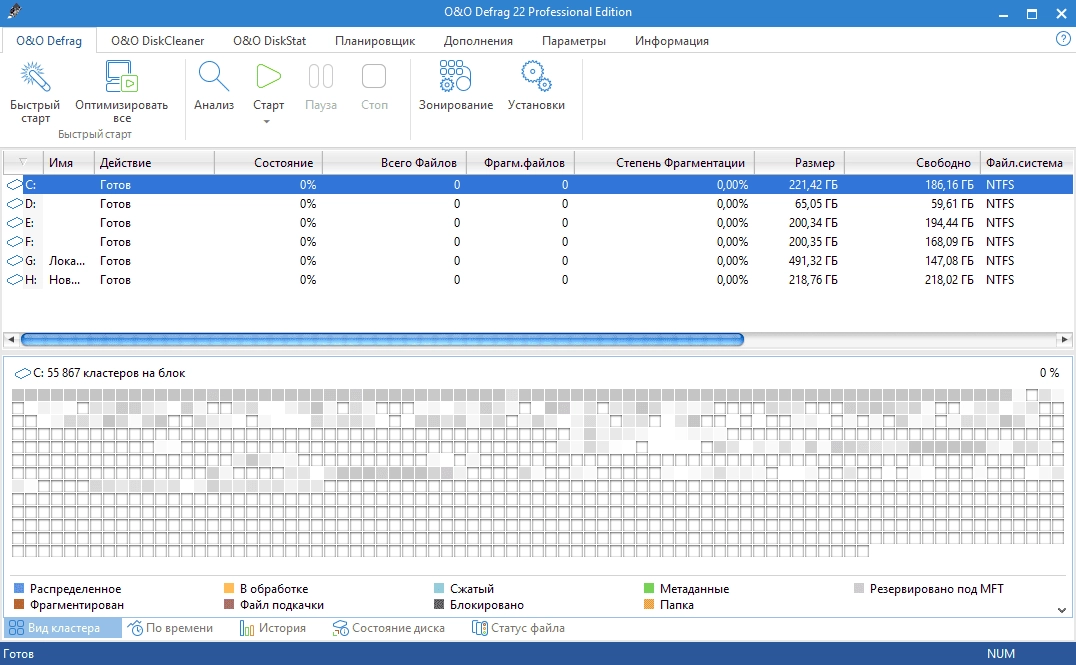Click the green Старт play icon
Screen dimensions: 1076x665
click(268, 76)
